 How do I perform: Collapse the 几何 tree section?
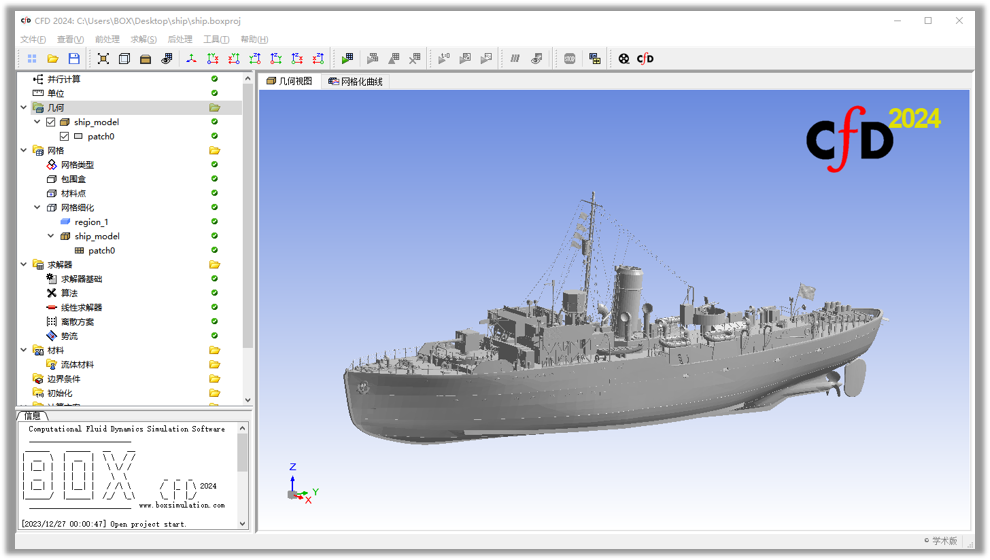pyautogui.click(x=24, y=108)
